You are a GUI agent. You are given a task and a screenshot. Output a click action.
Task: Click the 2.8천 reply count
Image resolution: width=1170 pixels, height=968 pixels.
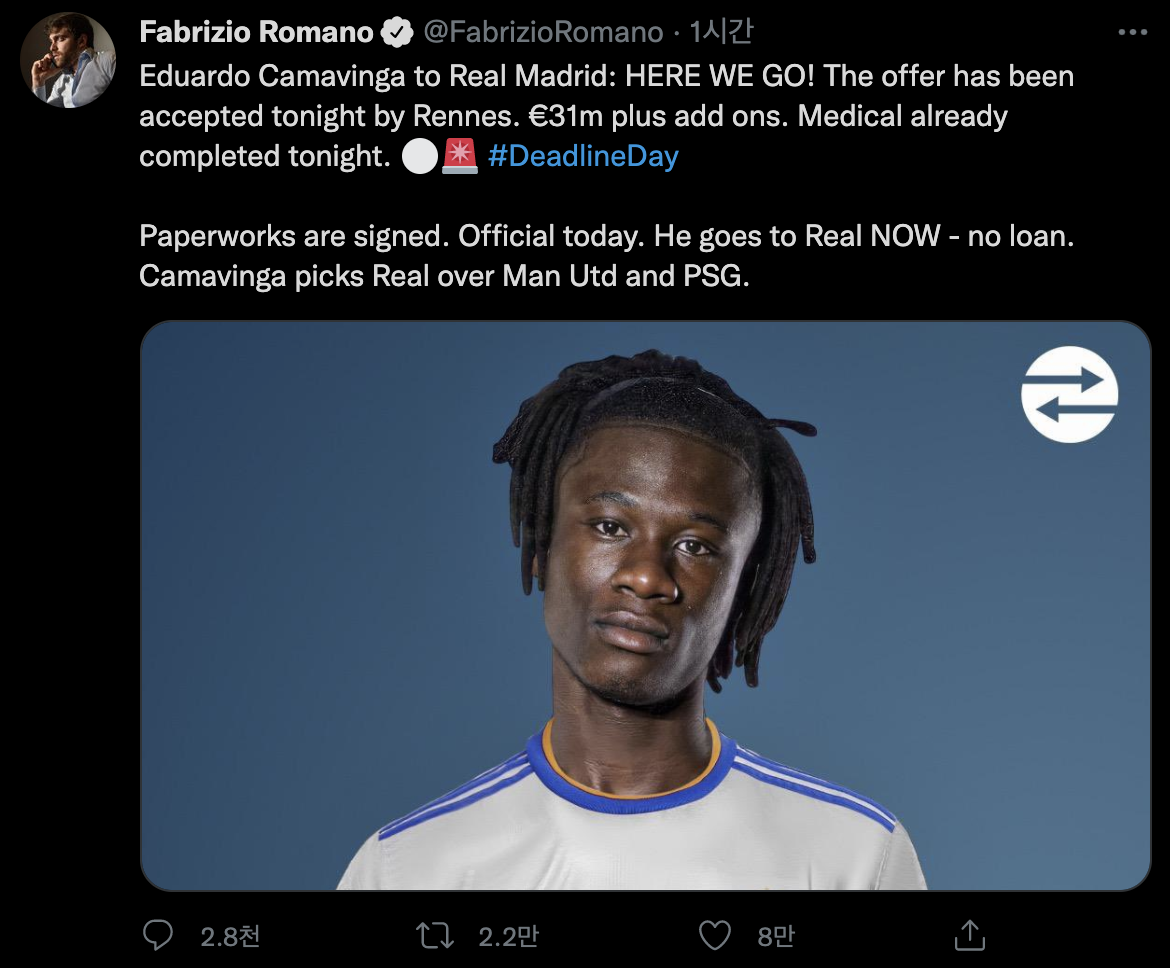pos(230,936)
